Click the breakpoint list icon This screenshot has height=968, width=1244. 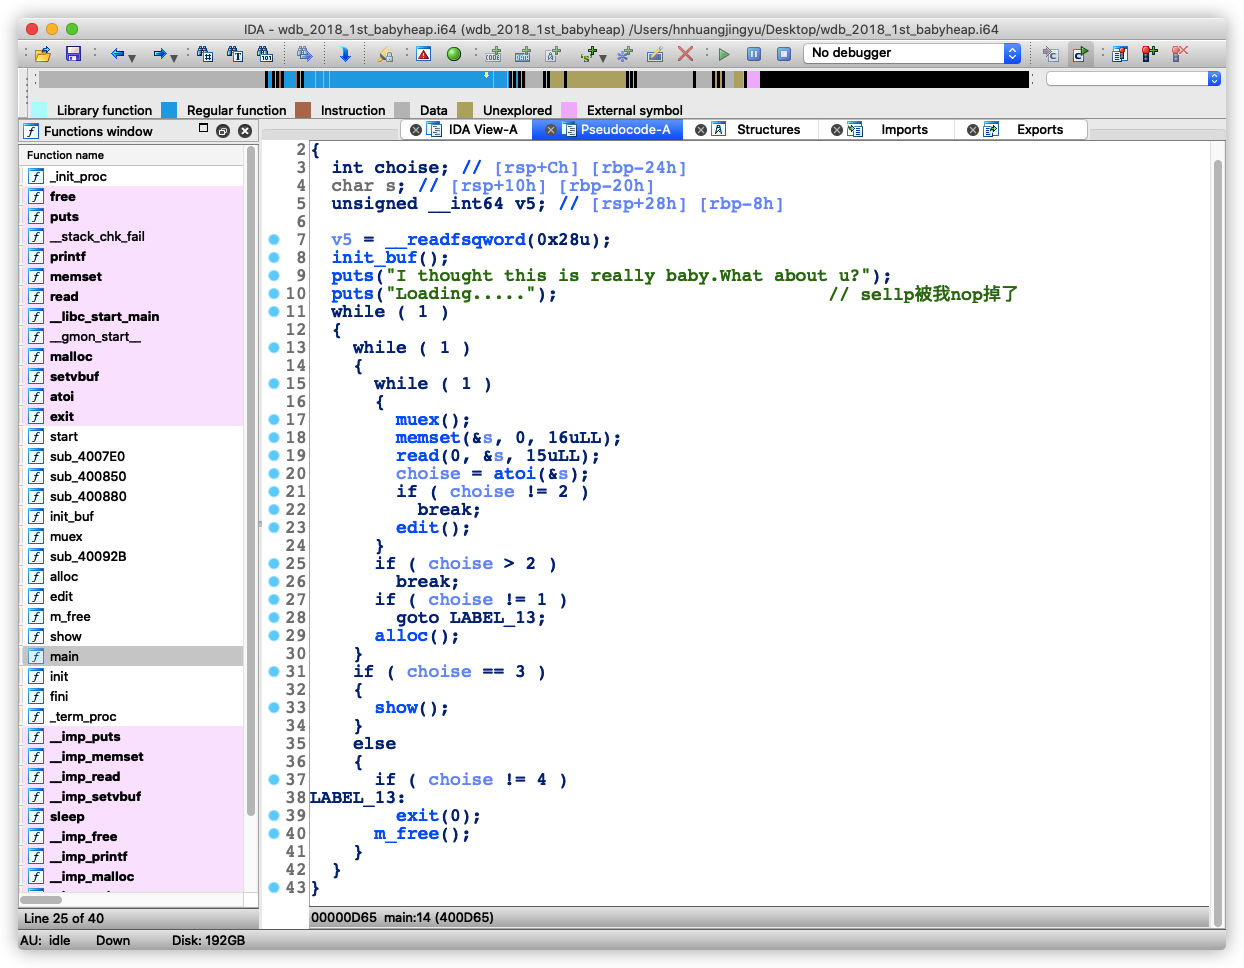(1120, 54)
